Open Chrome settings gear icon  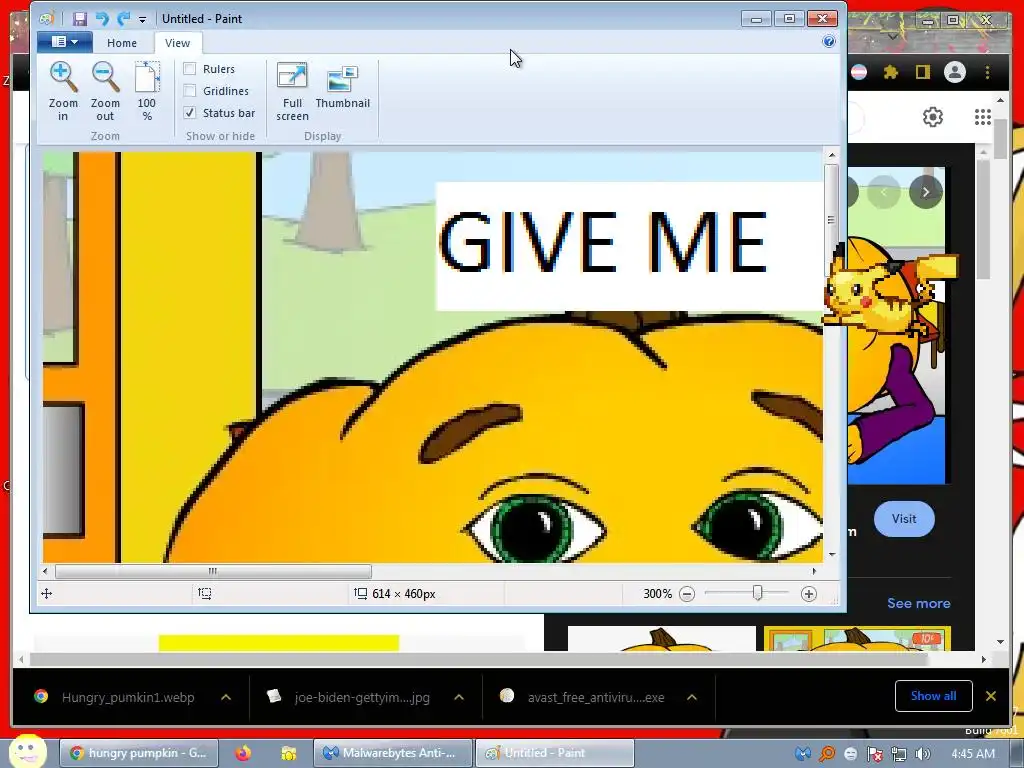(933, 117)
